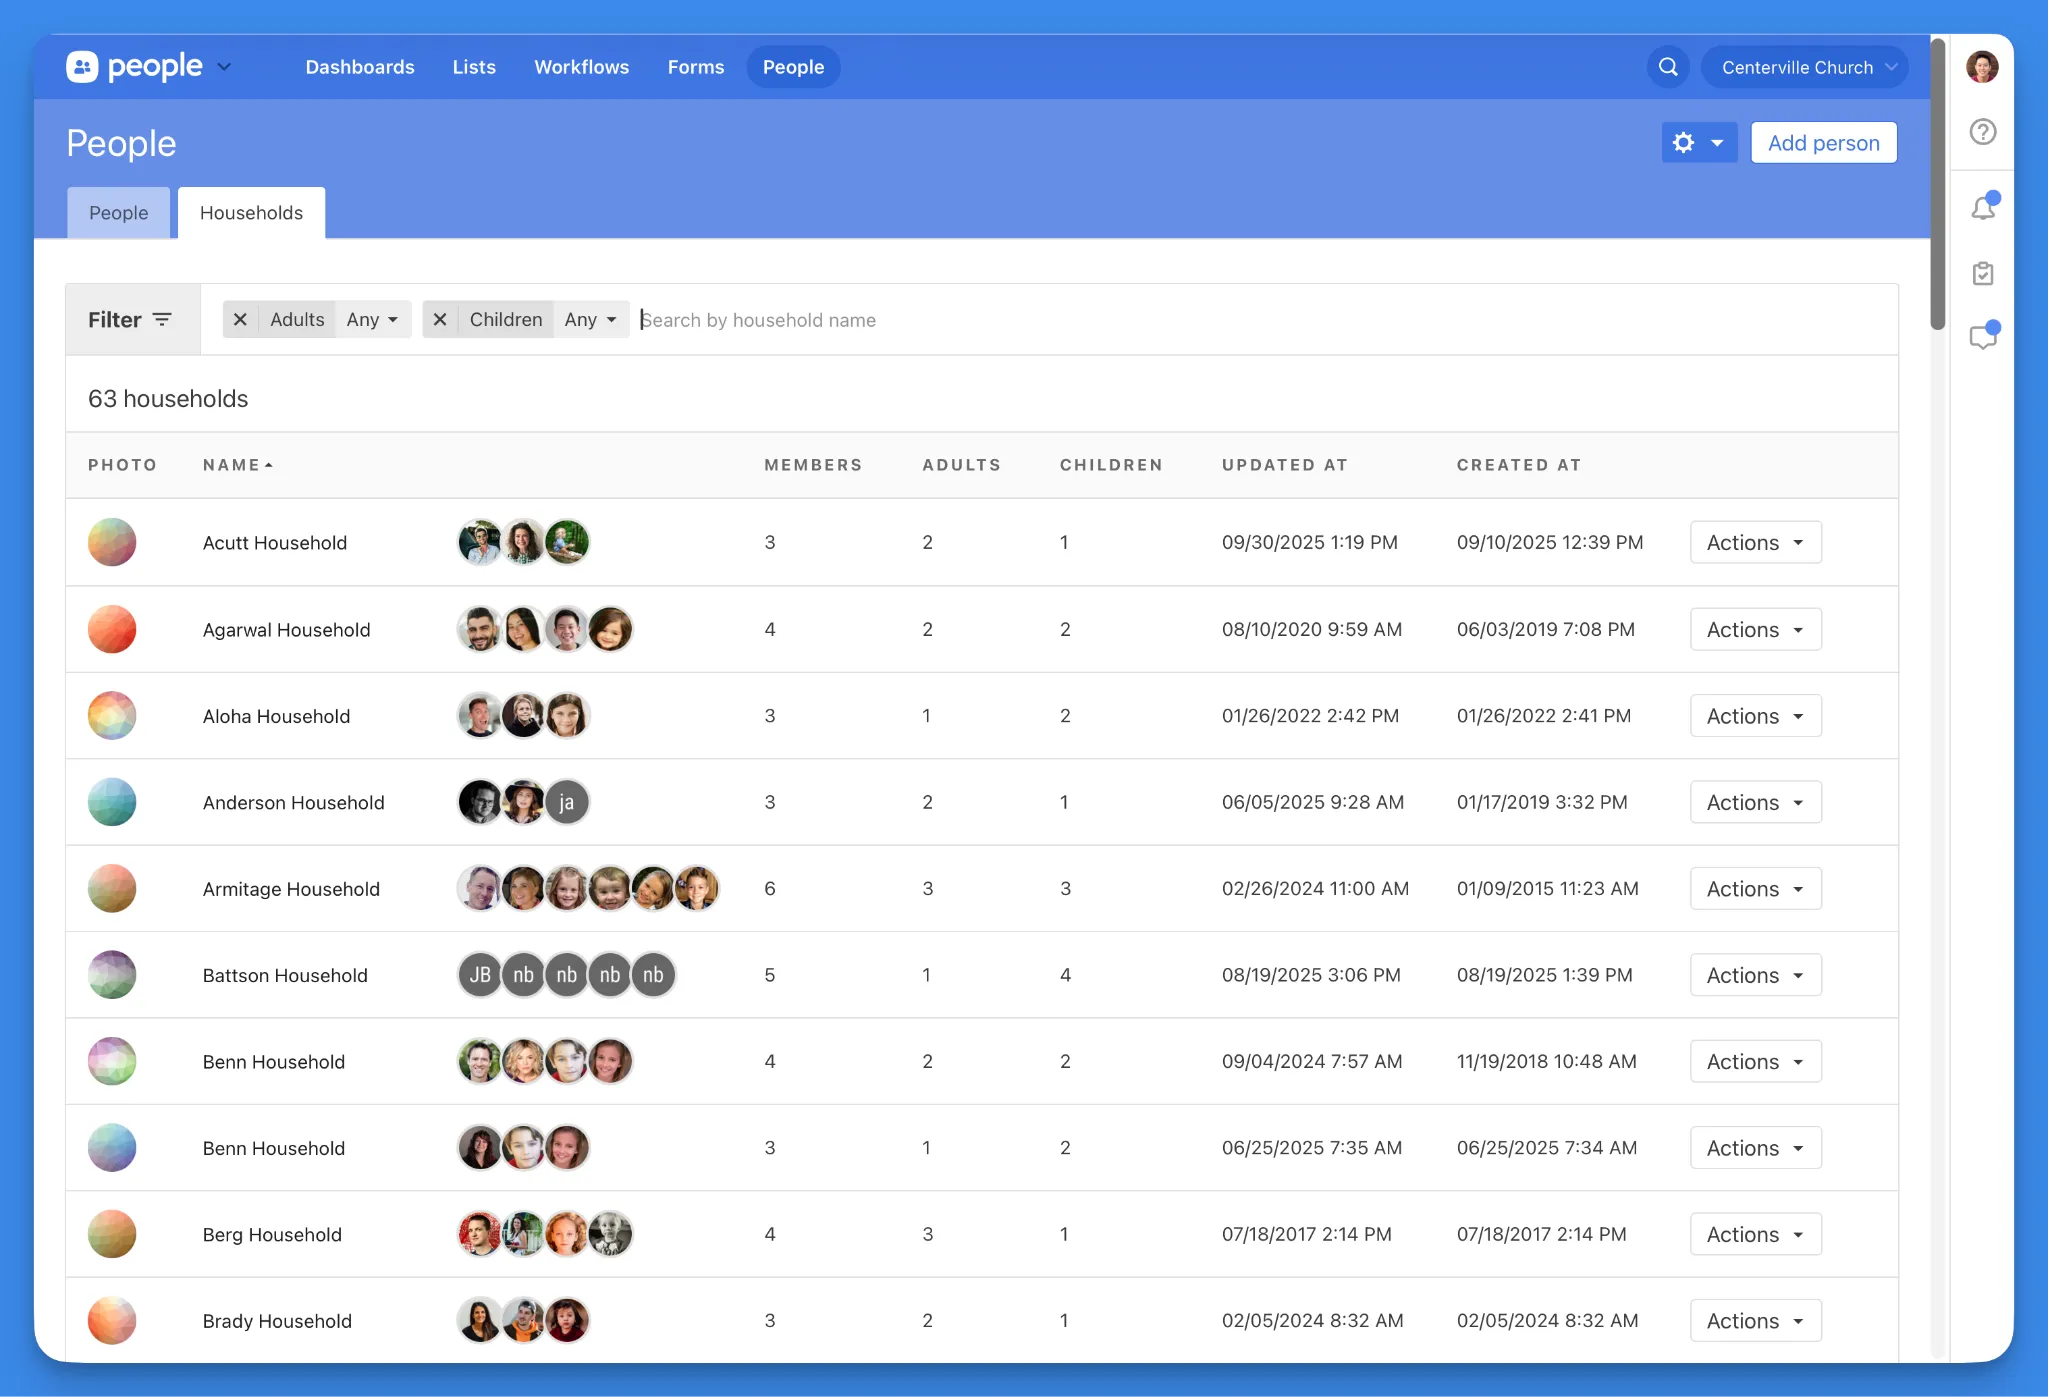Screen dimensions: 2048x1397
Task: Toggle the Filter panel button
Action: tap(131, 319)
